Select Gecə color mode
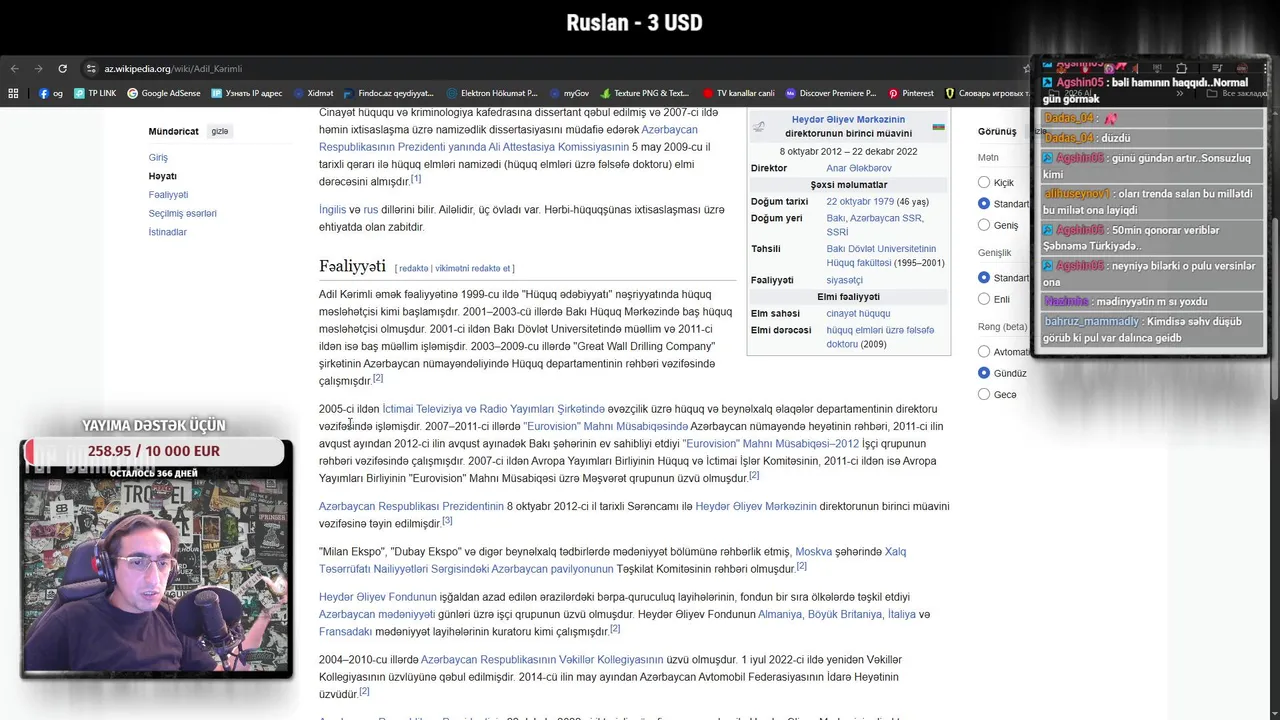 click(984, 394)
